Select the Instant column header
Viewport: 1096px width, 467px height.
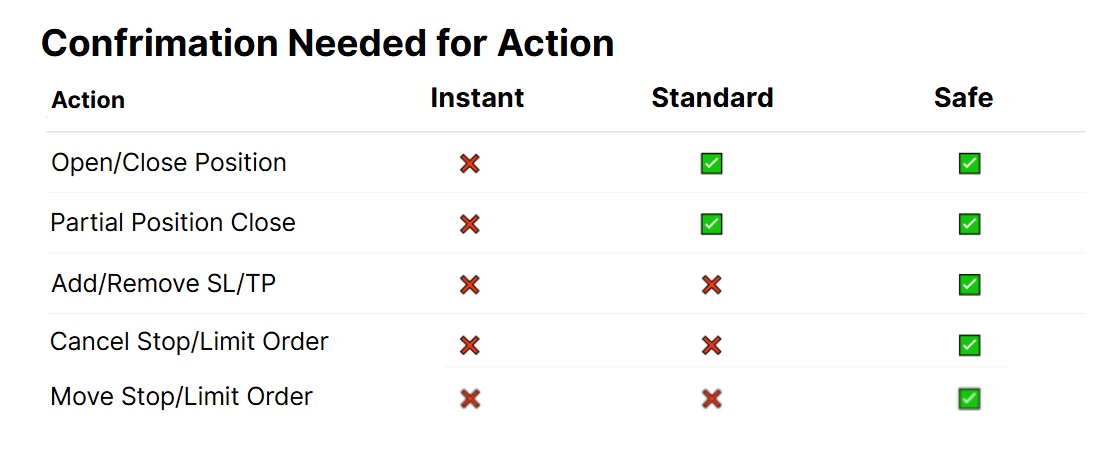tap(477, 98)
